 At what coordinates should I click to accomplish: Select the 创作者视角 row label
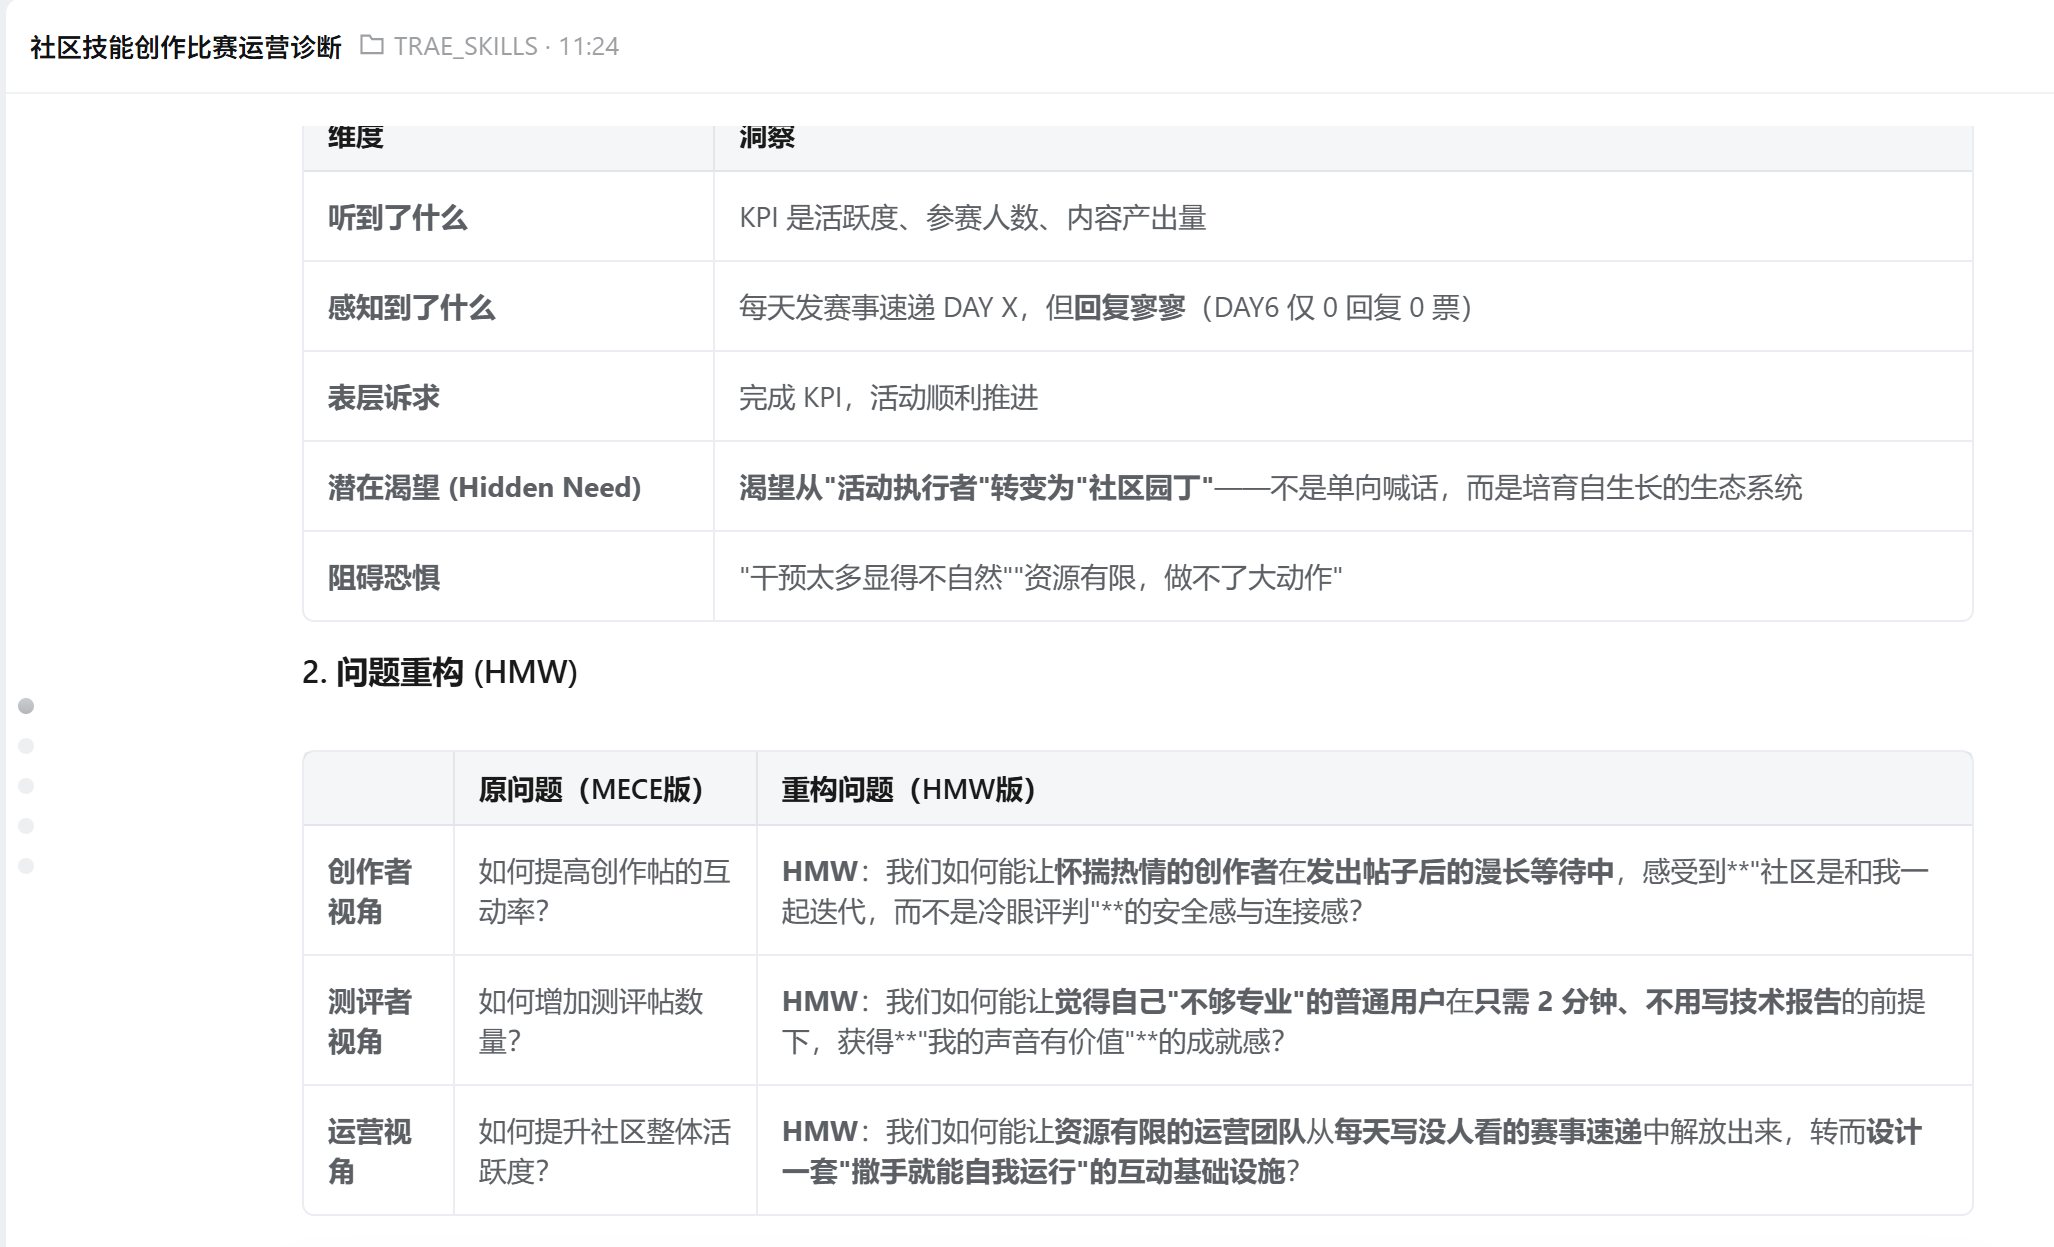click(369, 891)
